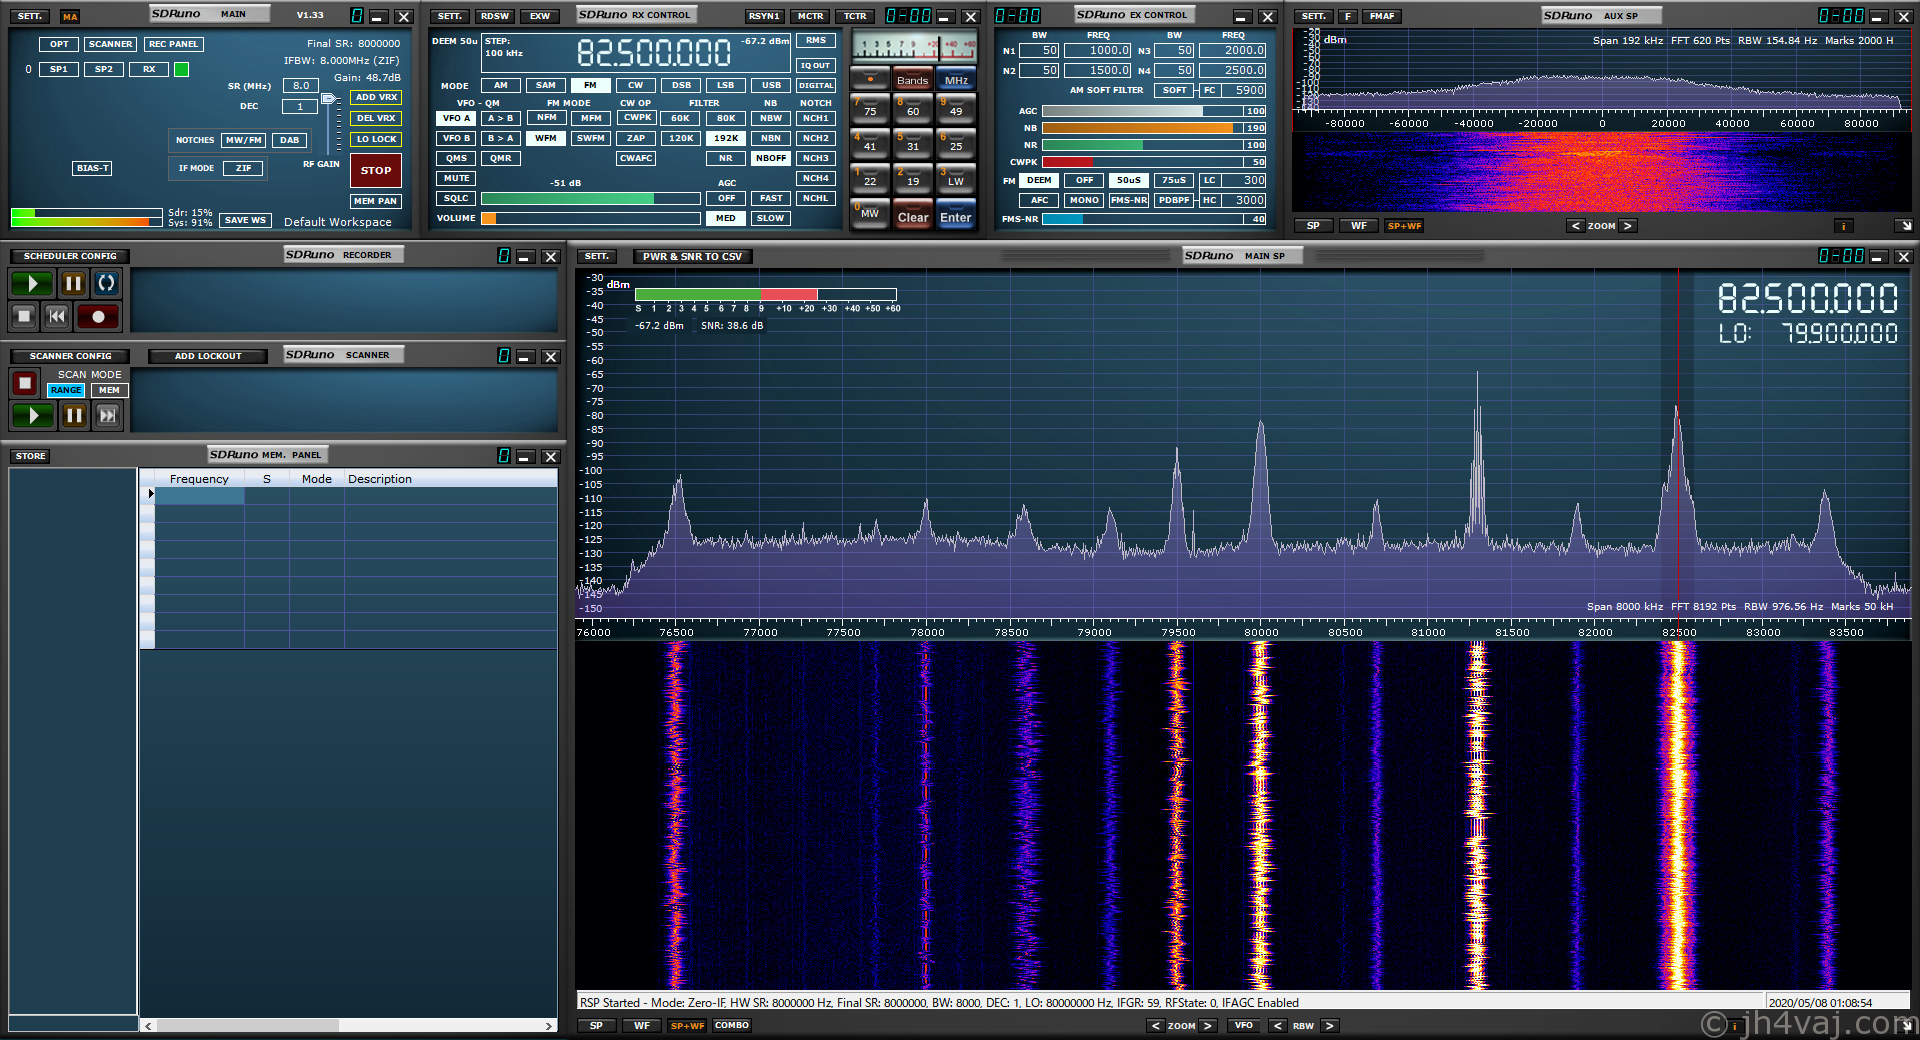The image size is (1920, 1040).
Task: Open the RDSW window
Action: (494, 16)
